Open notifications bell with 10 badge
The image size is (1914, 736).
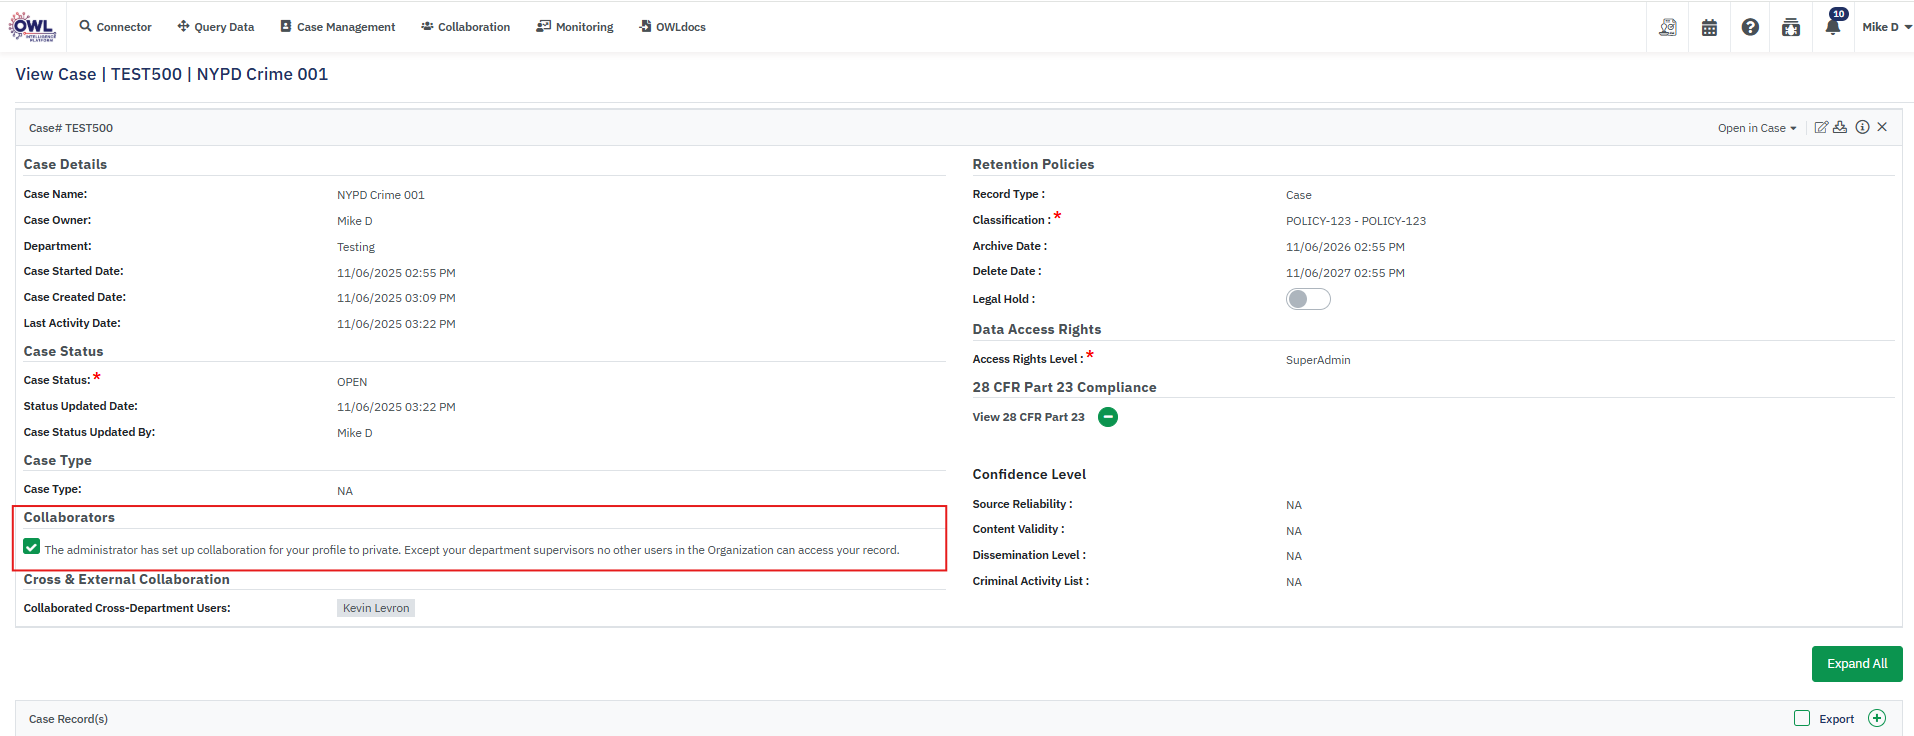(1832, 27)
